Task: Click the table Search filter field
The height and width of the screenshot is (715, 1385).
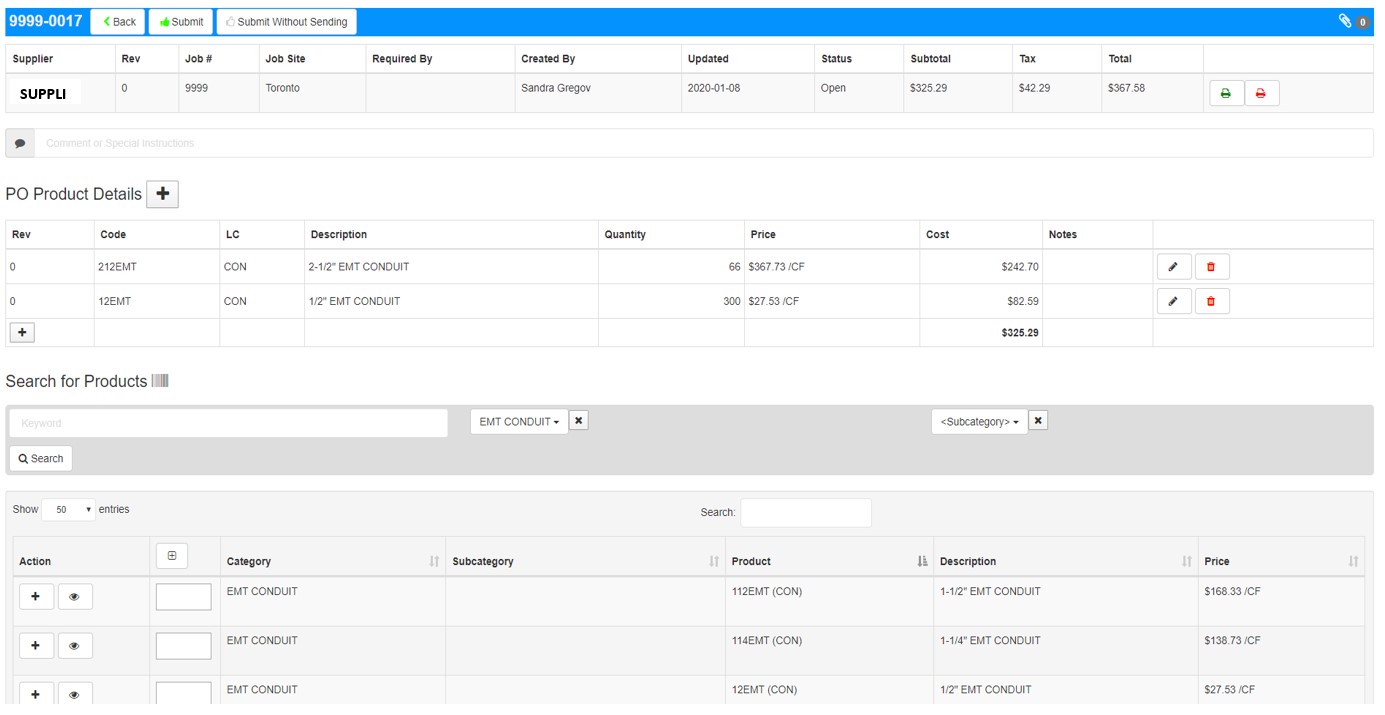Action: (806, 512)
